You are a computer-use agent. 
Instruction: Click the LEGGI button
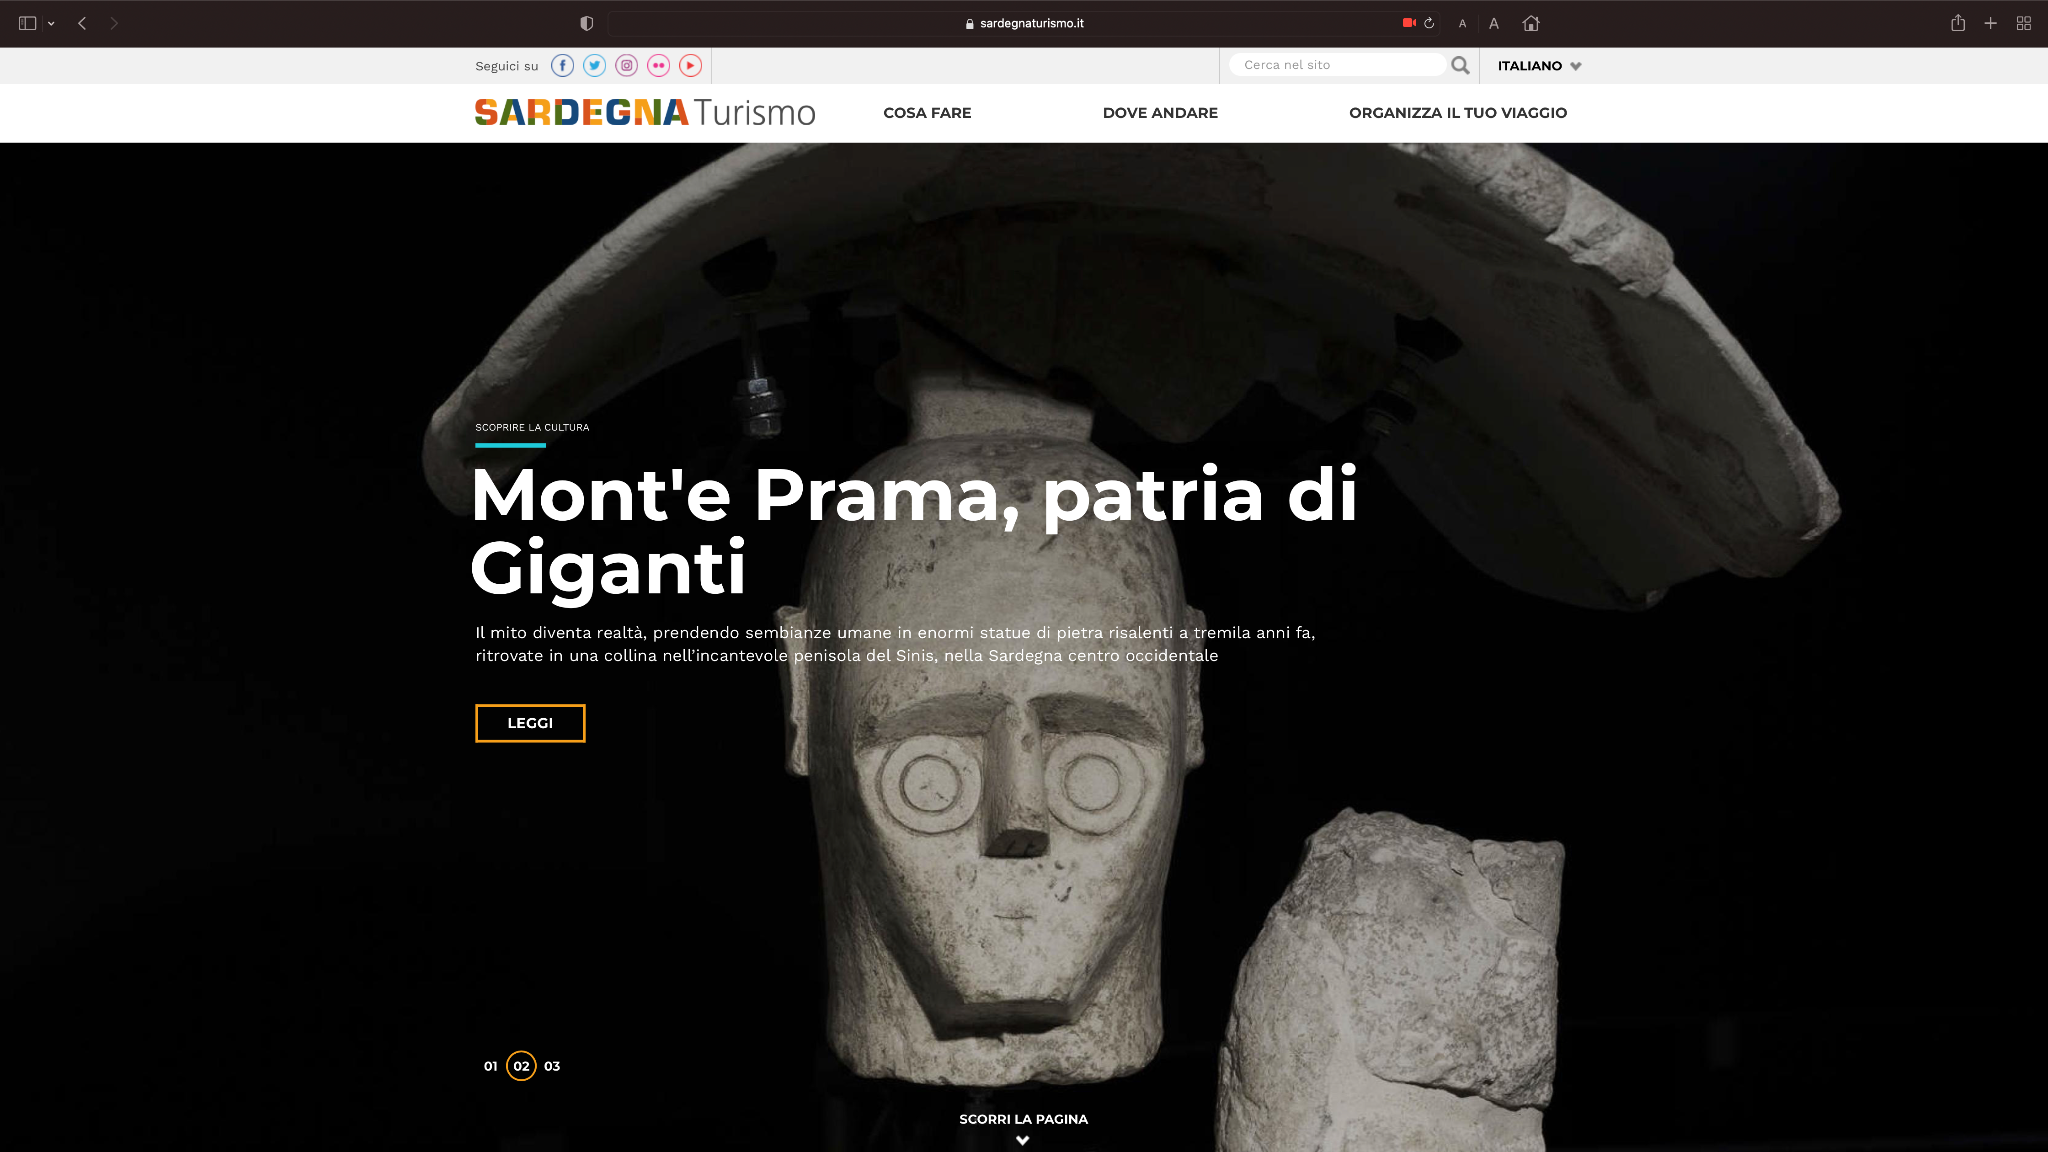pyautogui.click(x=530, y=723)
